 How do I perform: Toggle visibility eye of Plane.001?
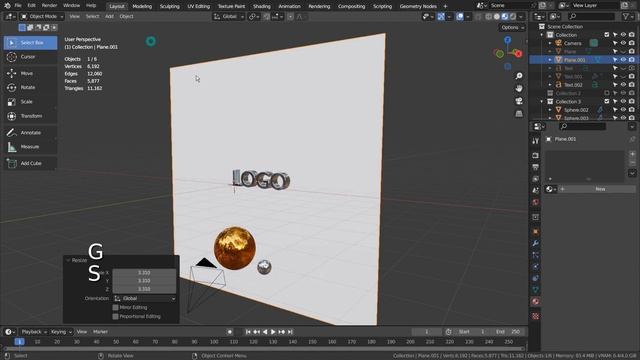[623, 60]
